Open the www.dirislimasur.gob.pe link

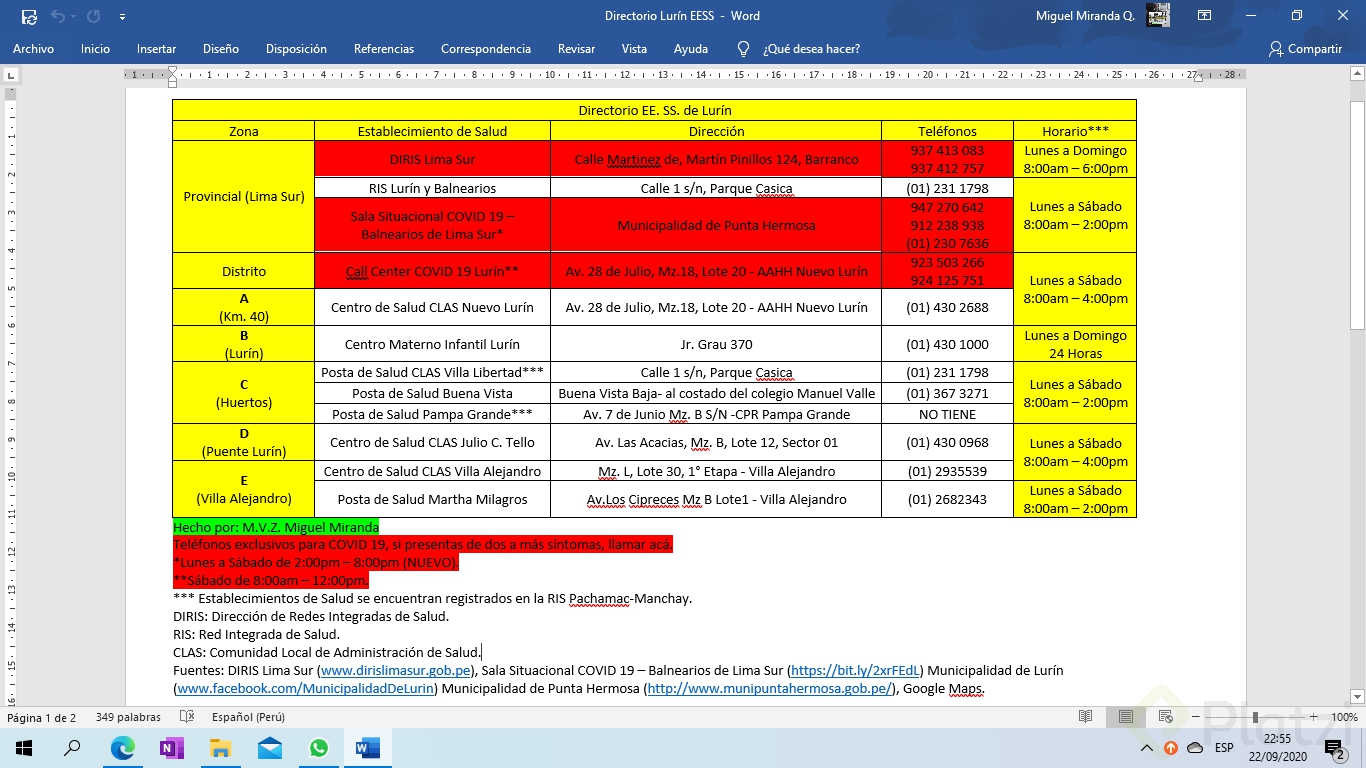[x=395, y=670]
